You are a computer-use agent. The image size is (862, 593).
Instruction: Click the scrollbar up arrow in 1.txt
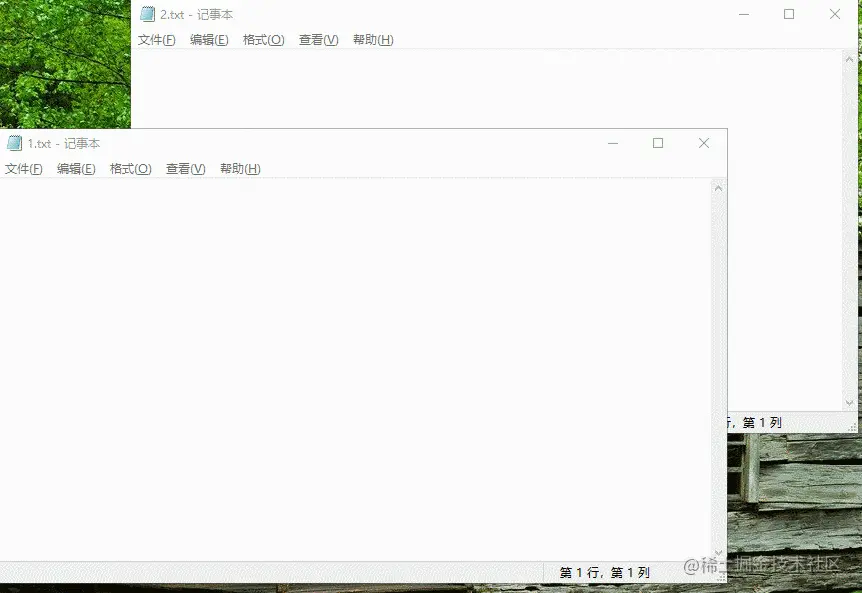pos(719,186)
